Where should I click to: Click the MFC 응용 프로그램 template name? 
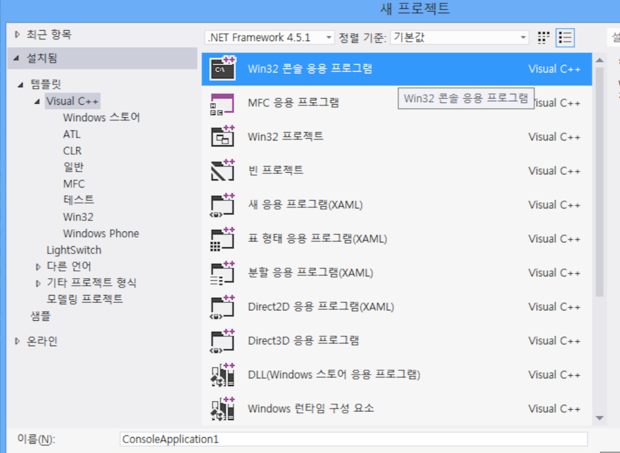click(x=293, y=103)
